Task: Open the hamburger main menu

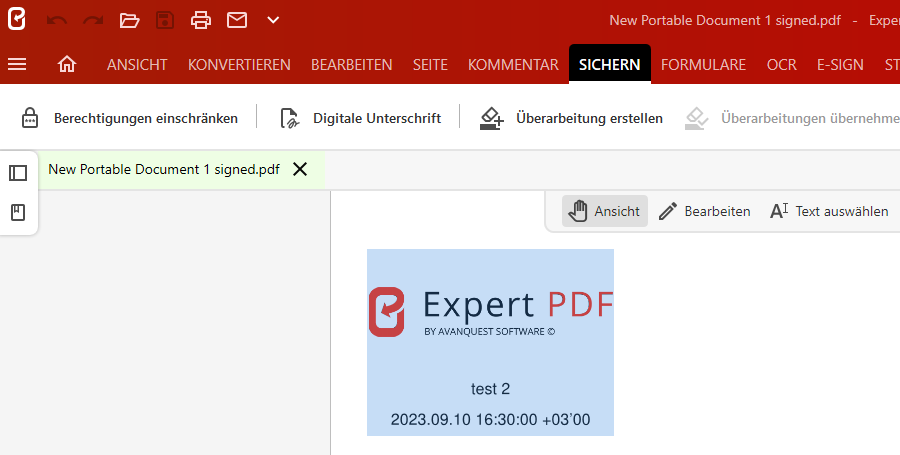Action: point(17,64)
